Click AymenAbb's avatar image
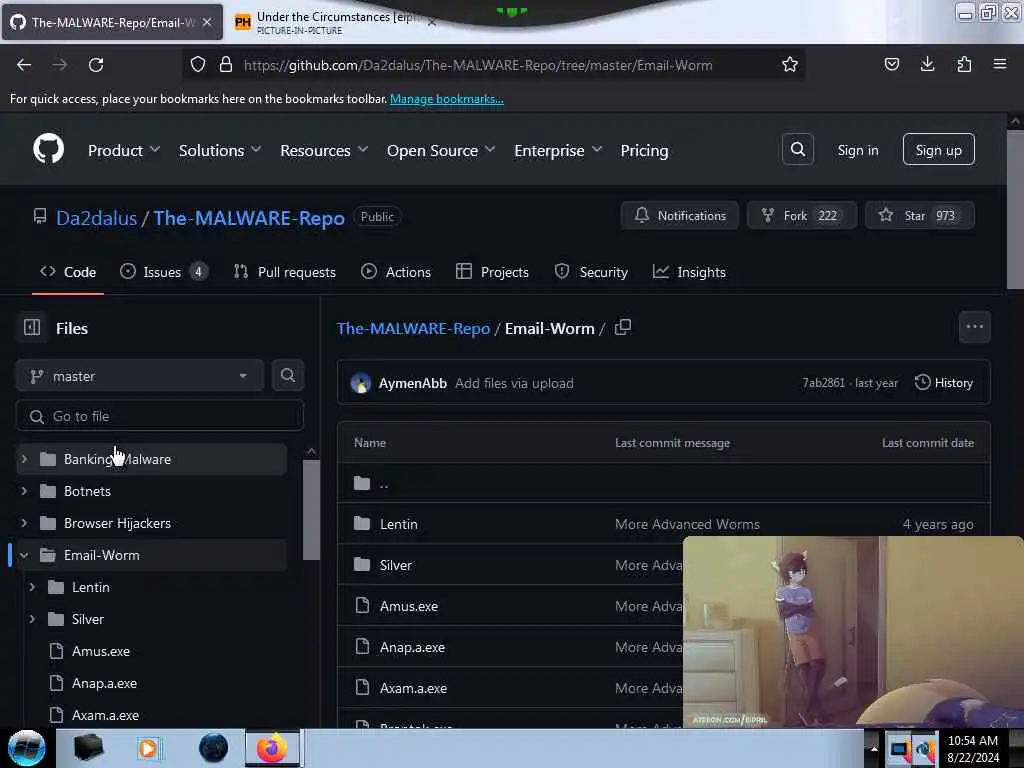This screenshot has width=1024, height=768. click(x=360, y=383)
